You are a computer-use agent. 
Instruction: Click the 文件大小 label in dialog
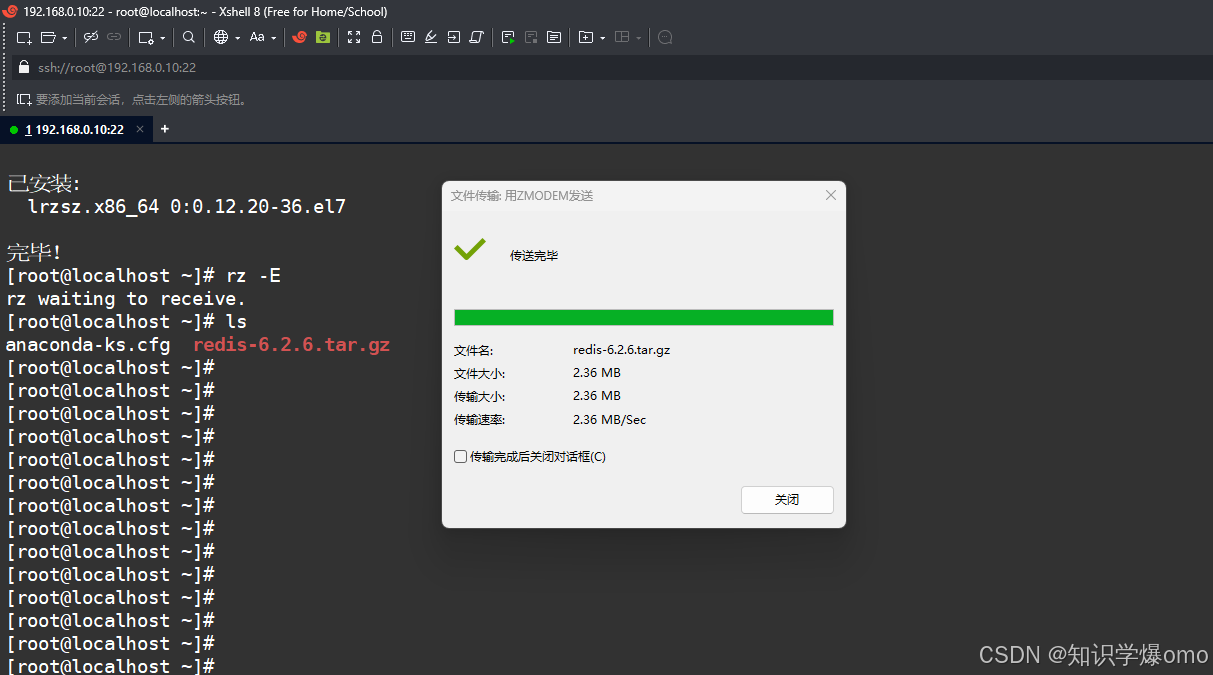(480, 373)
